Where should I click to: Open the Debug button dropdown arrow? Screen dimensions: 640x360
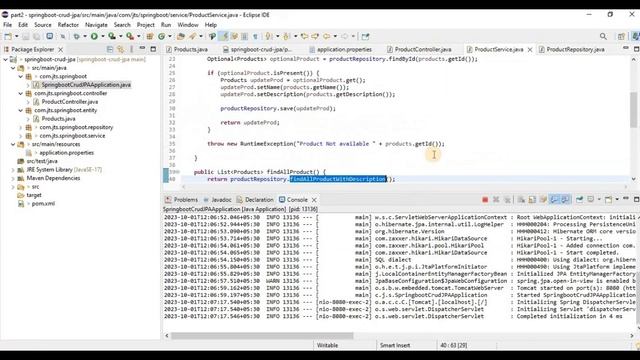[x=85, y=36]
